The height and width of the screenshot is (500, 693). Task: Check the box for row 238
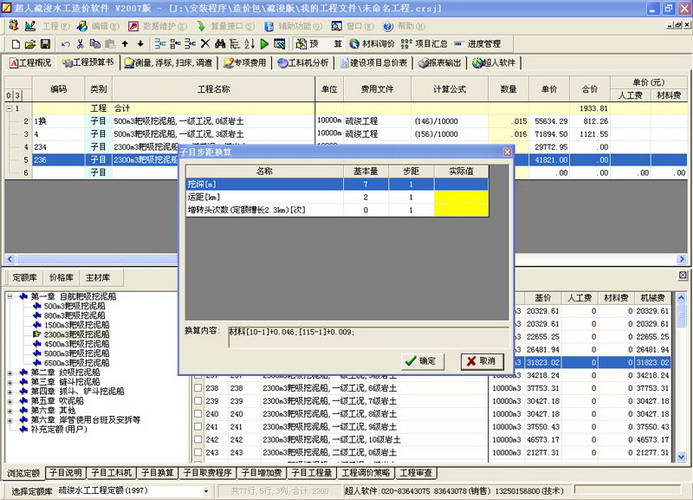coord(198,388)
